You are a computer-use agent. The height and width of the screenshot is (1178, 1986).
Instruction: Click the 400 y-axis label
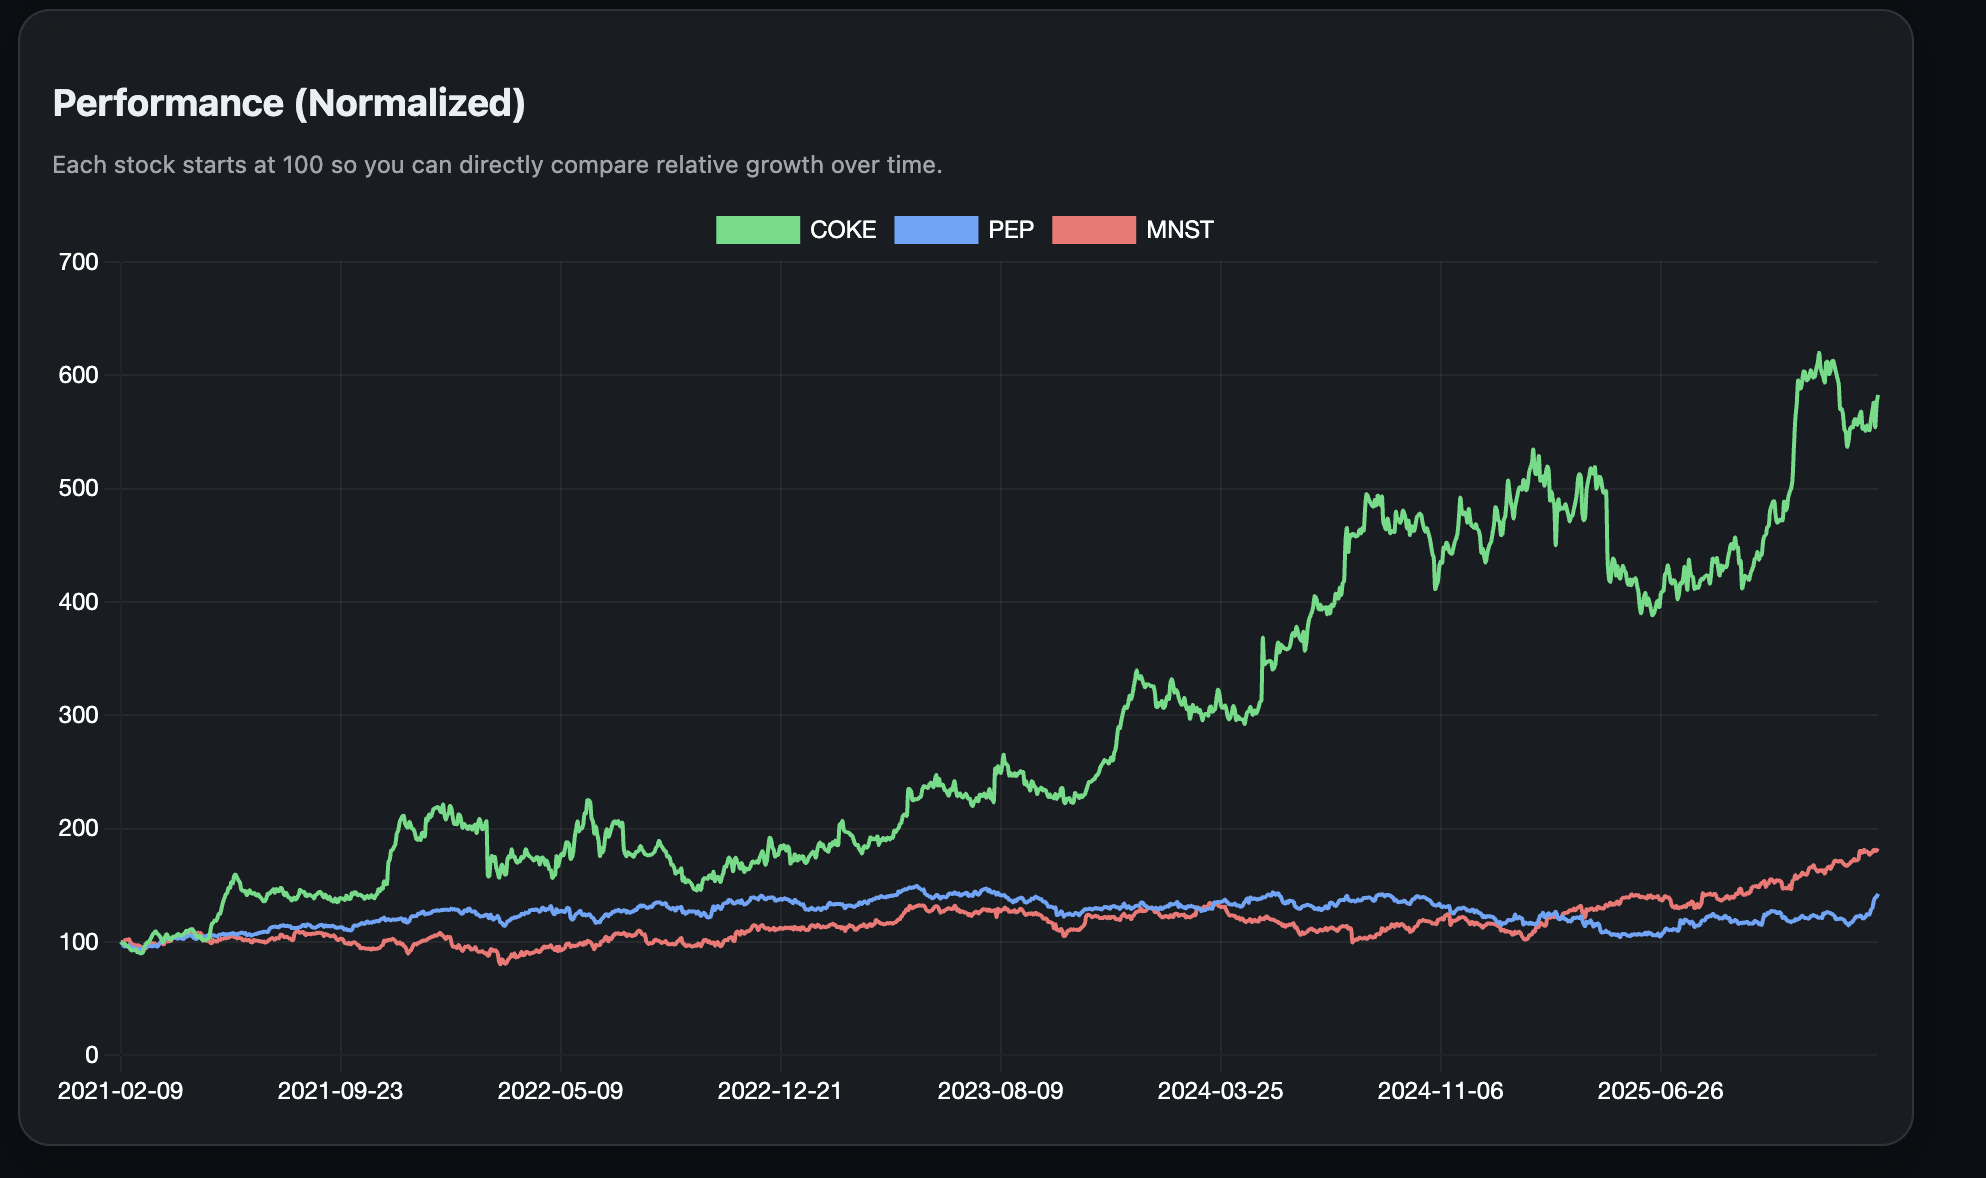pyautogui.click(x=79, y=602)
